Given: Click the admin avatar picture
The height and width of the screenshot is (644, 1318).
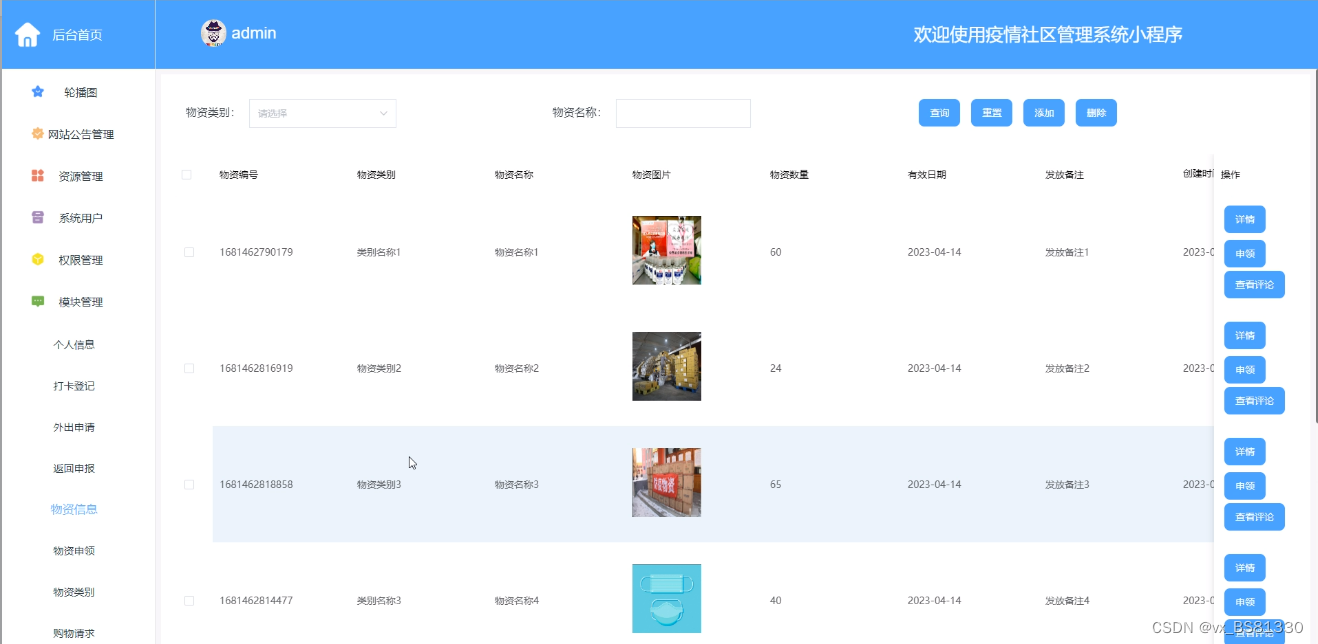Looking at the screenshot, I should coord(214,33).
